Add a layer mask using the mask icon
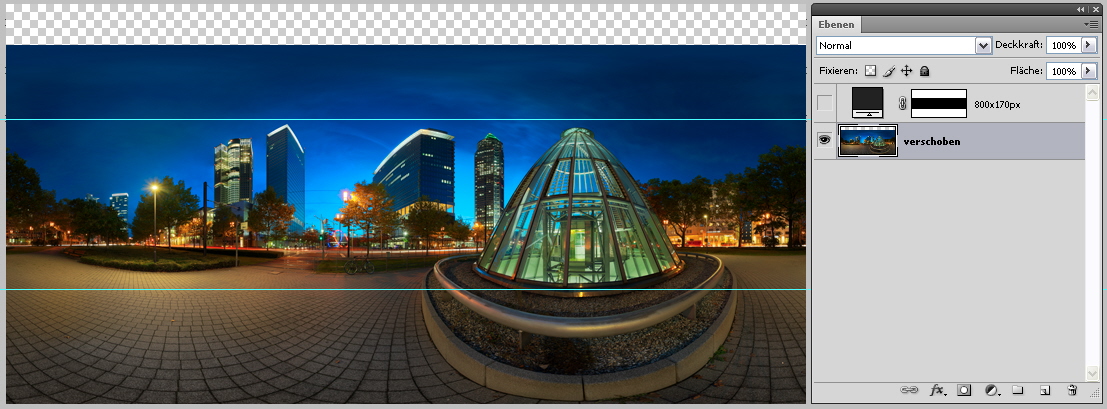Image resolution: width=1107 pixels, height=409 pixels. click(965, 390)
